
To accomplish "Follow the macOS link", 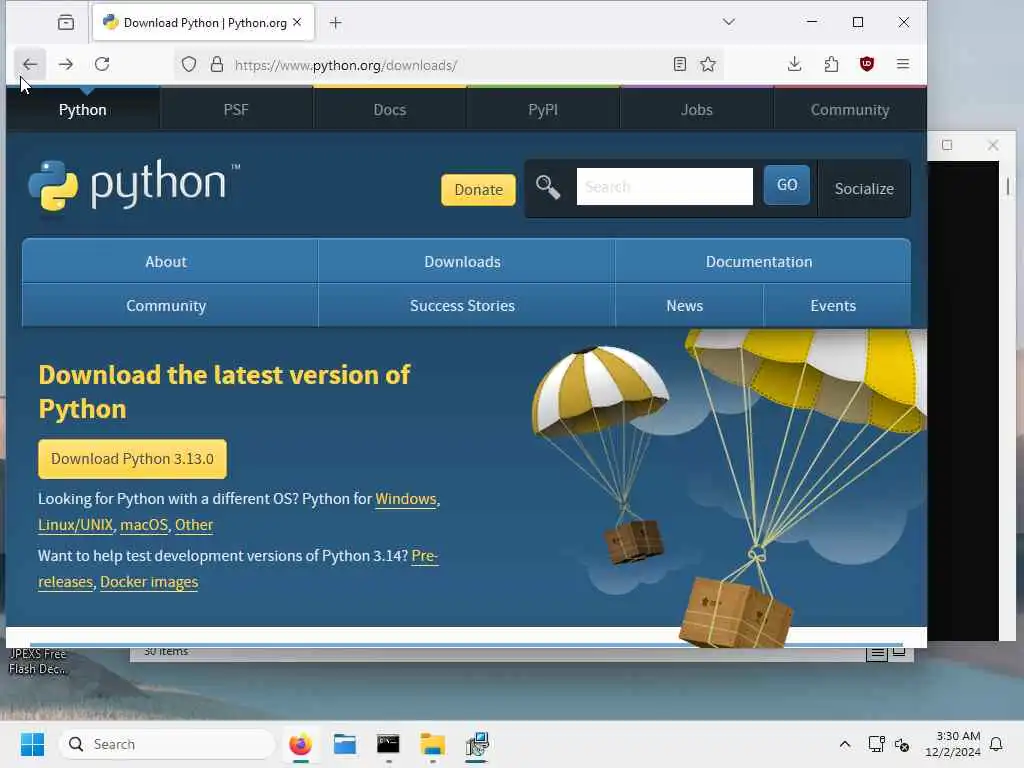I will (144, 525).
